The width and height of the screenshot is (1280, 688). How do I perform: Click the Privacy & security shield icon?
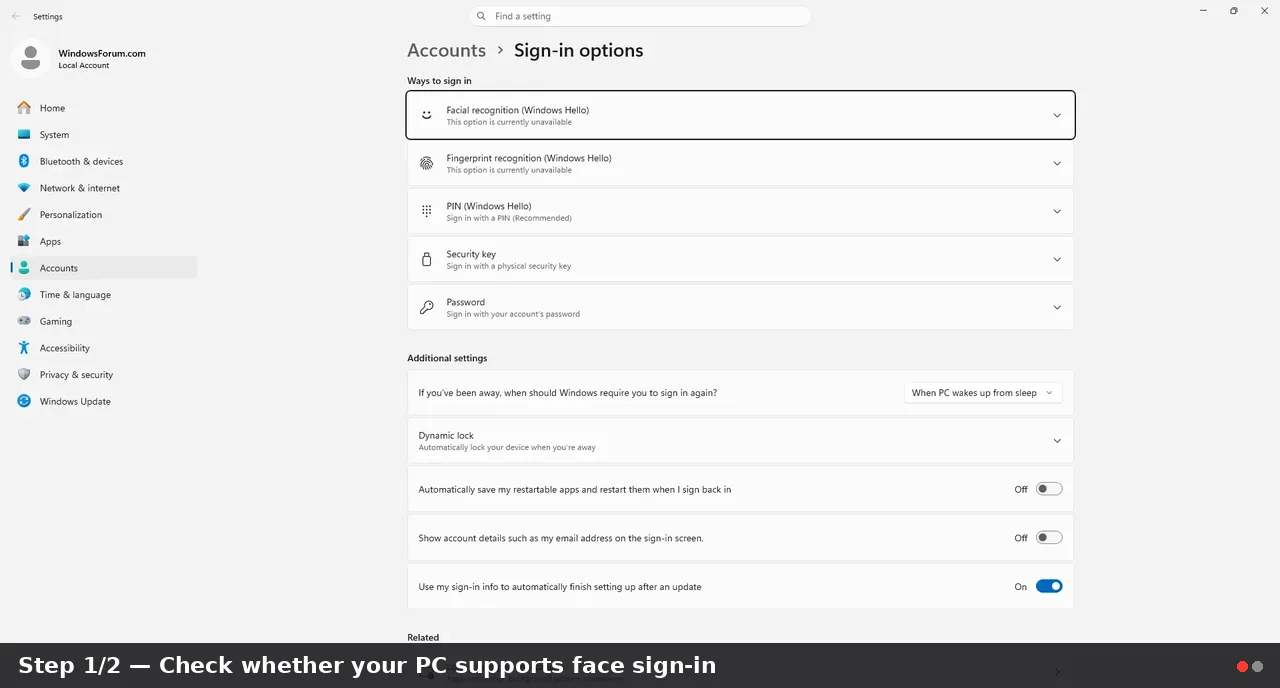click(24, 374)
